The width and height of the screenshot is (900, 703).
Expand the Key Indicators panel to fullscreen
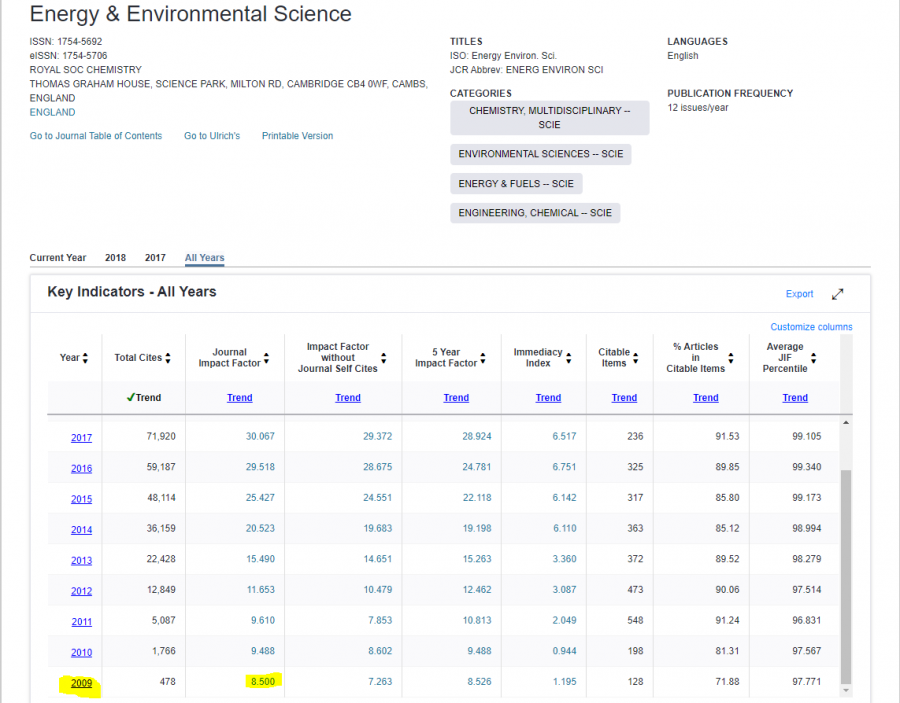[x=838, y=294]
